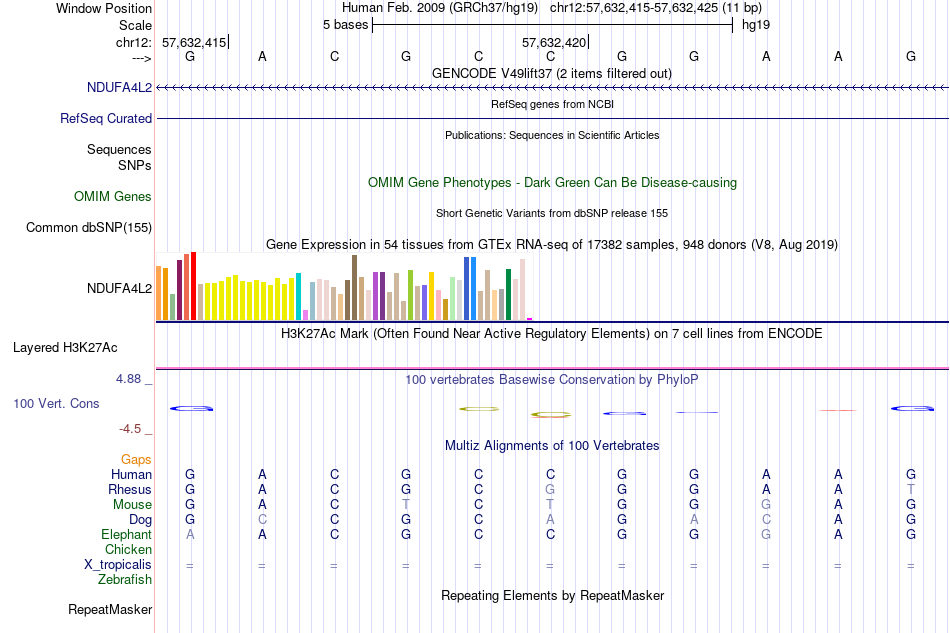Click the NDUFA4L2 GENCODE track label

119,88
